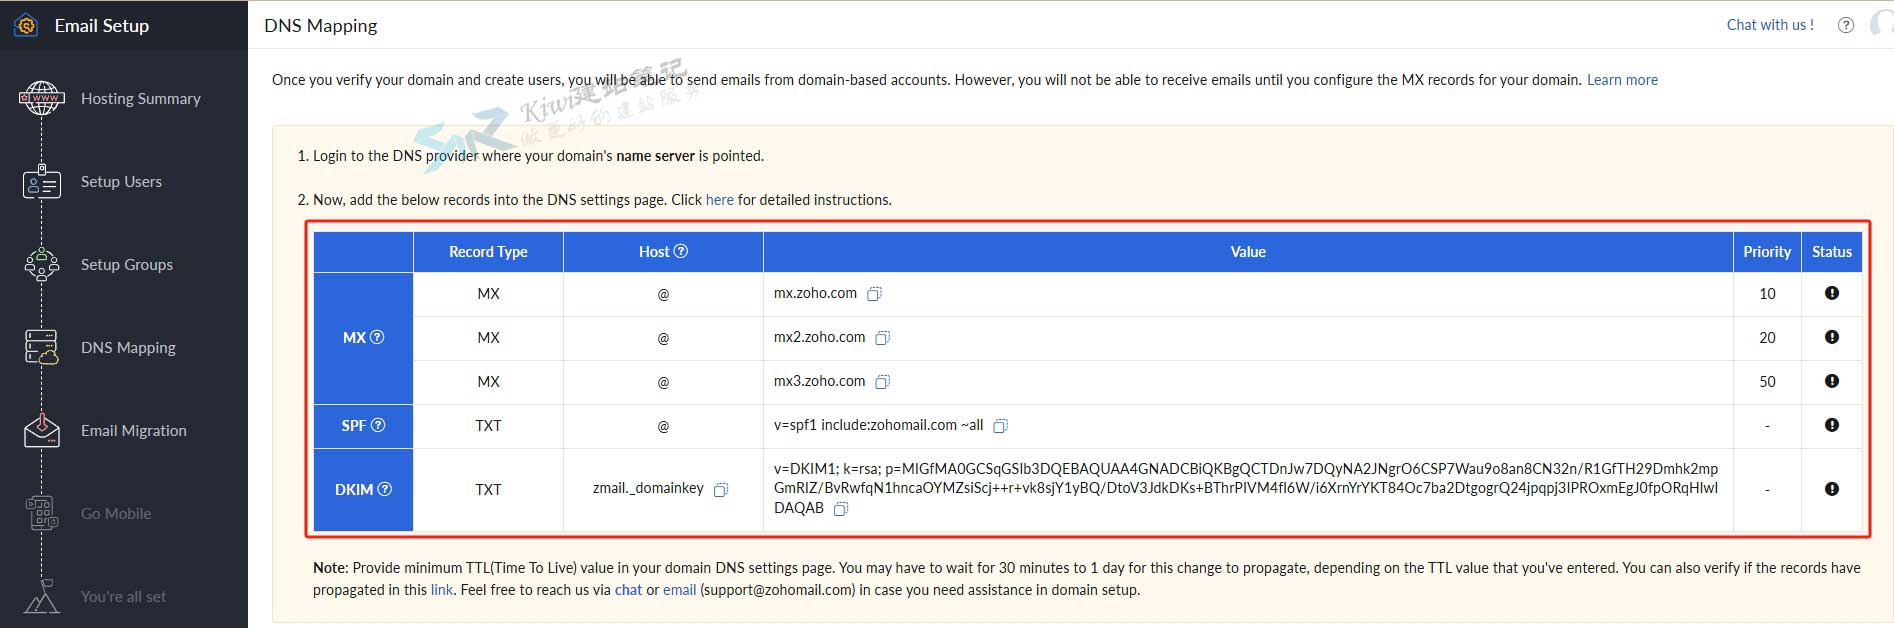The height and width of the screenshot is (628, 1894).
Task: Click priority value 10
Action: click(1767, 294)
